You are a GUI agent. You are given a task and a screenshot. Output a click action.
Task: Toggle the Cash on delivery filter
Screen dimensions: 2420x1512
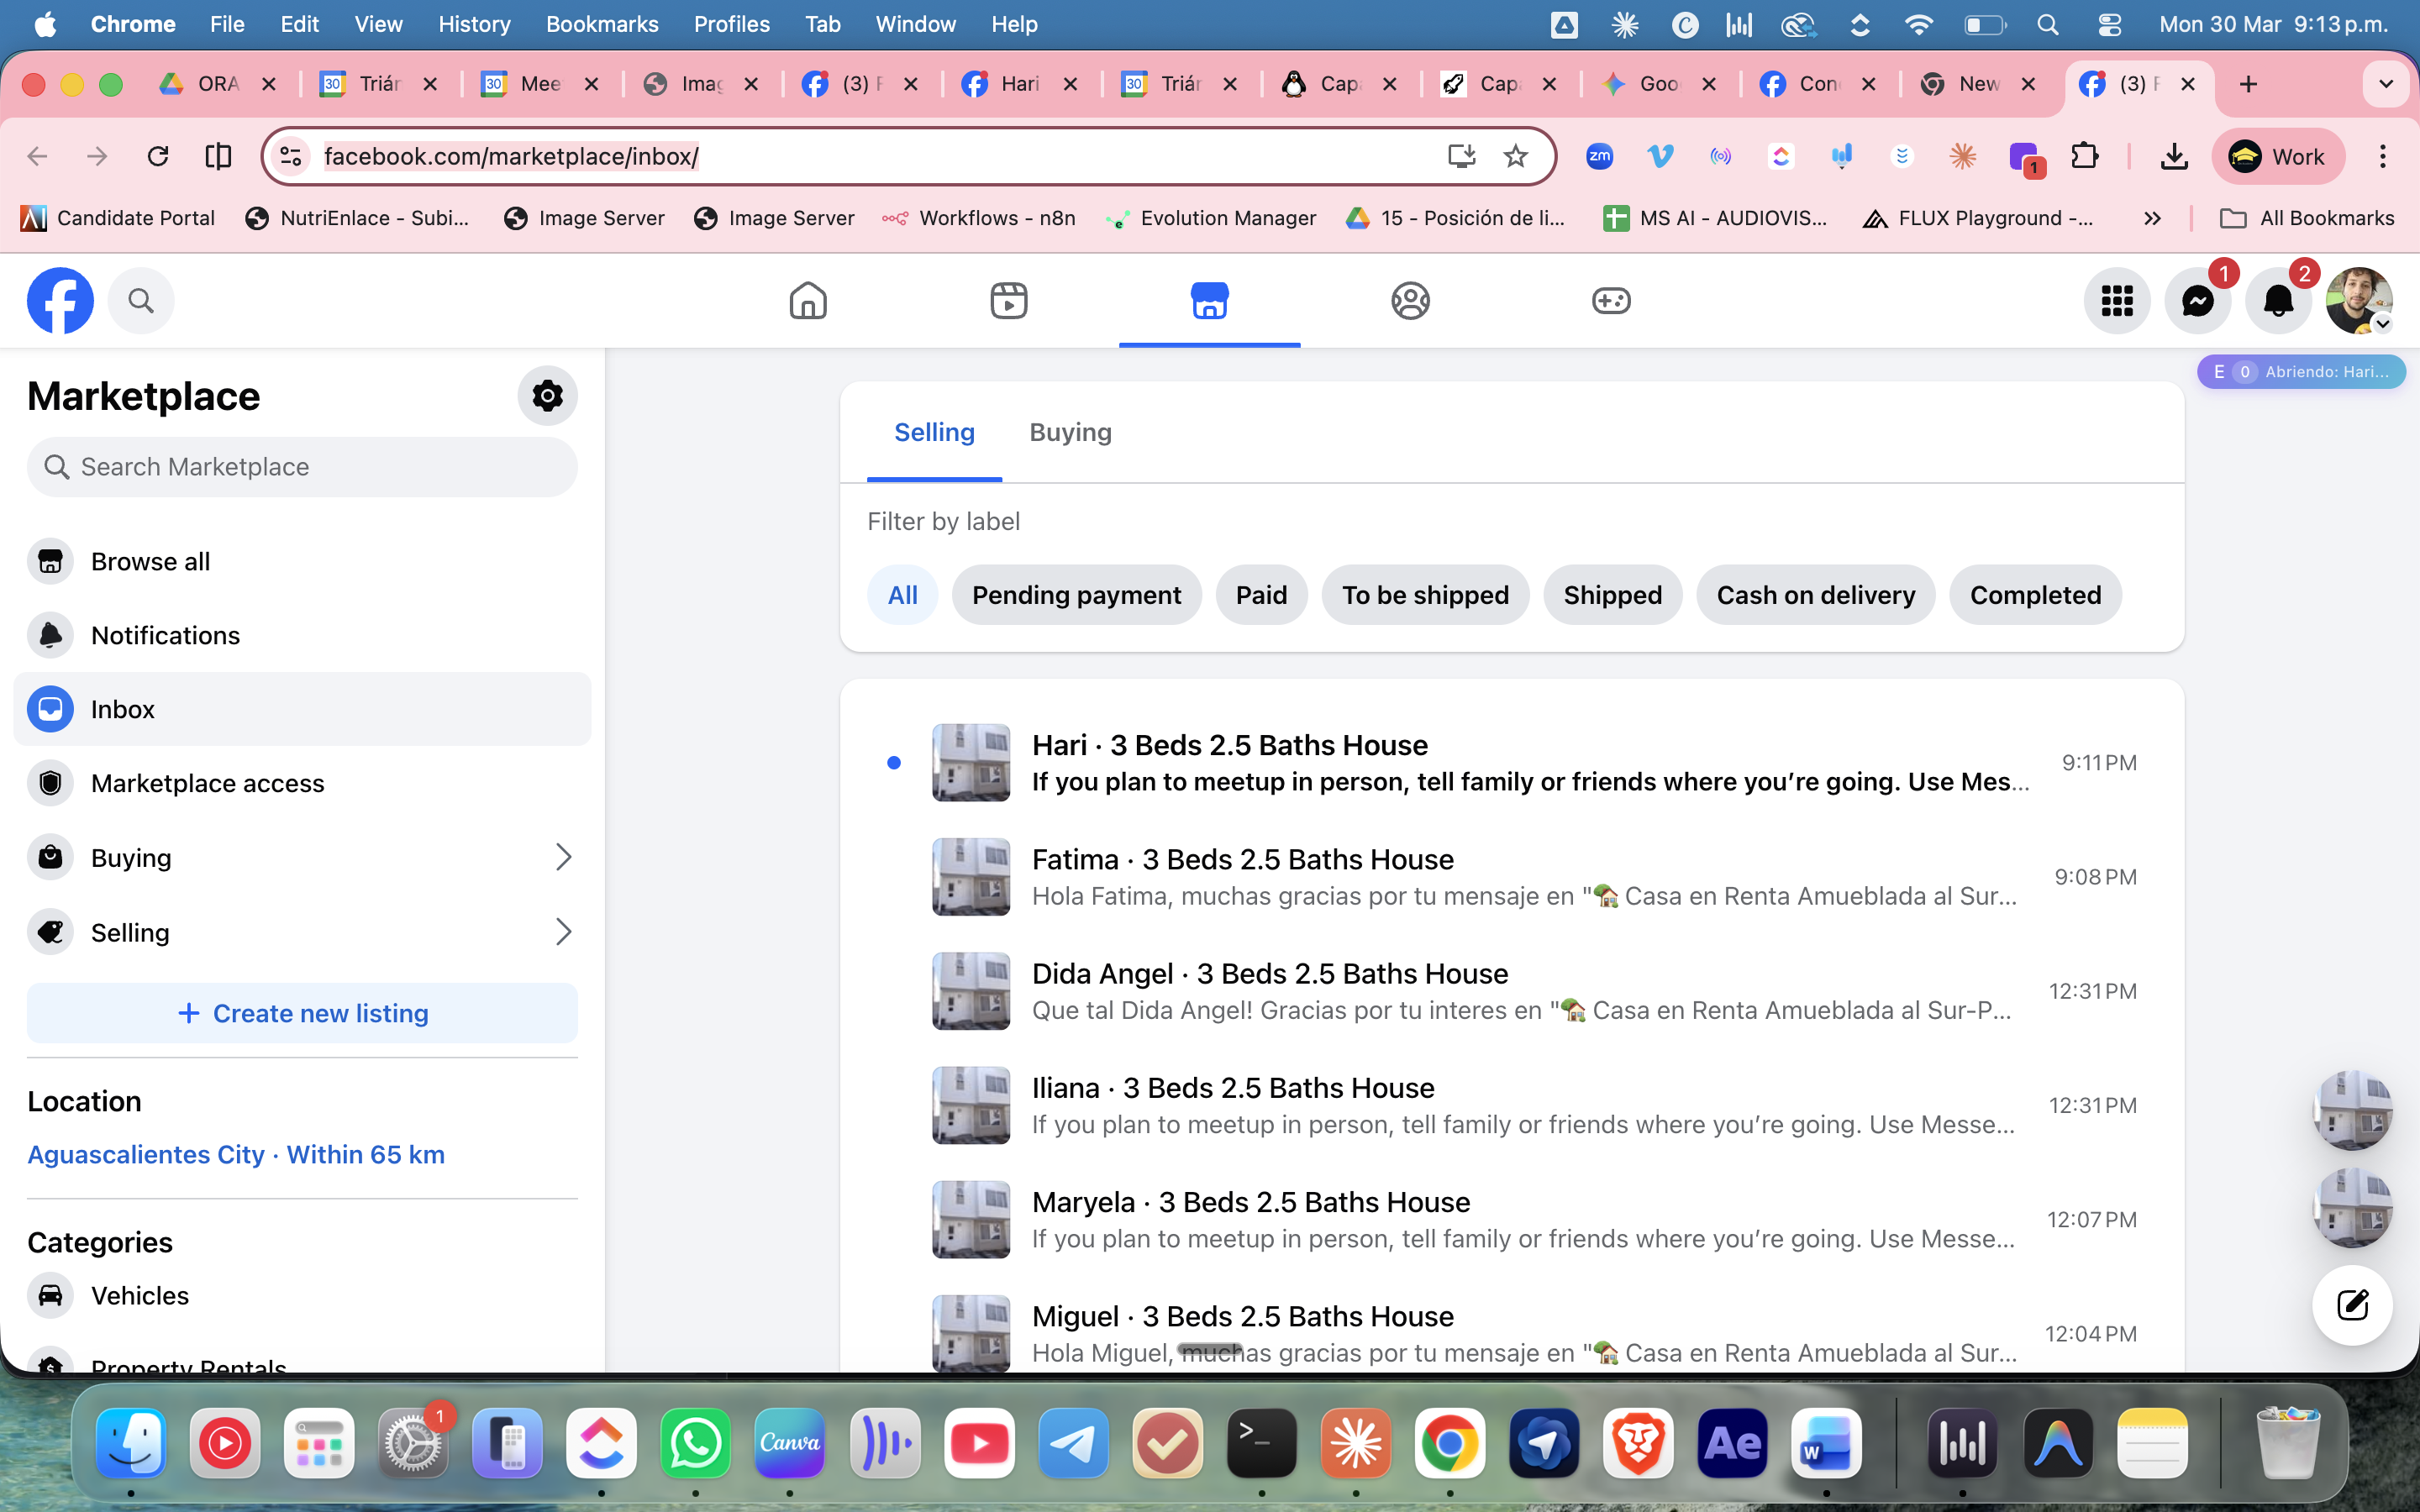1815,595
